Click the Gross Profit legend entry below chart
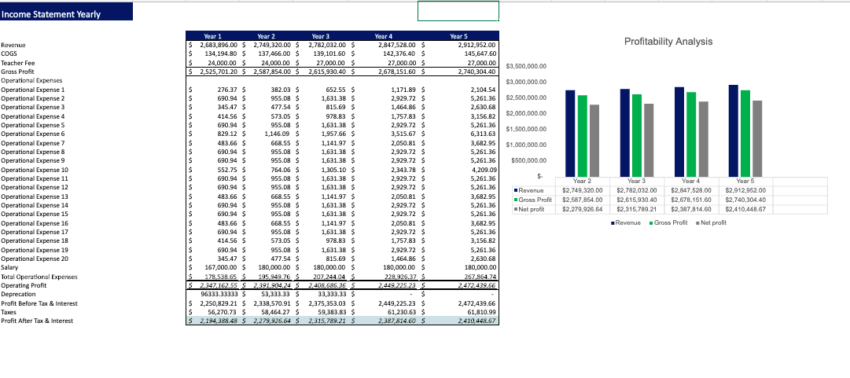Viewport: 850px width, 378px height. (668, 223)
